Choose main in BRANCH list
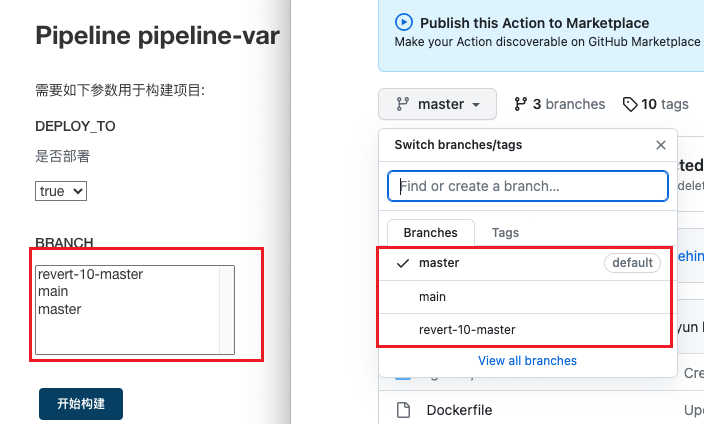The height and width of the screenshot is (424, 704). pyautogui.click(x=53, y=292)
